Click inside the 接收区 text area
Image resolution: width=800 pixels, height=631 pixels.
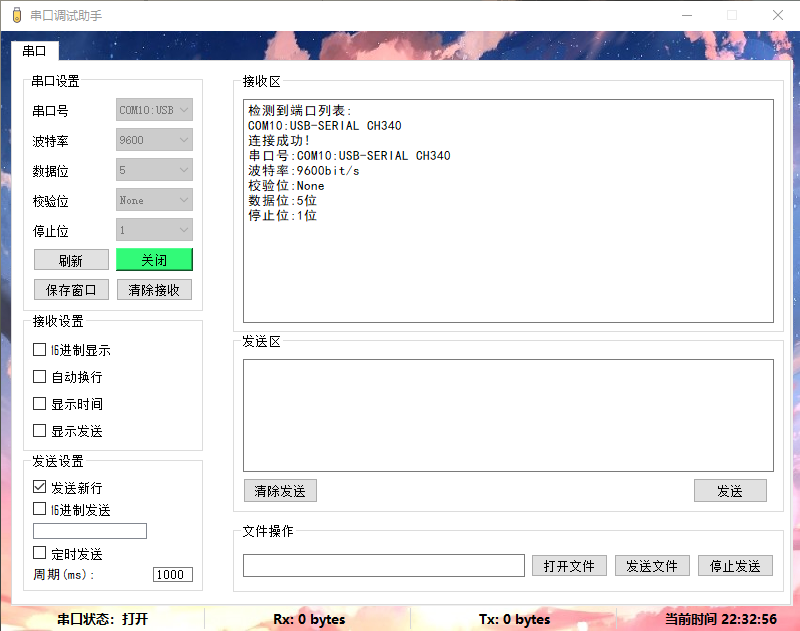[508, 211]
